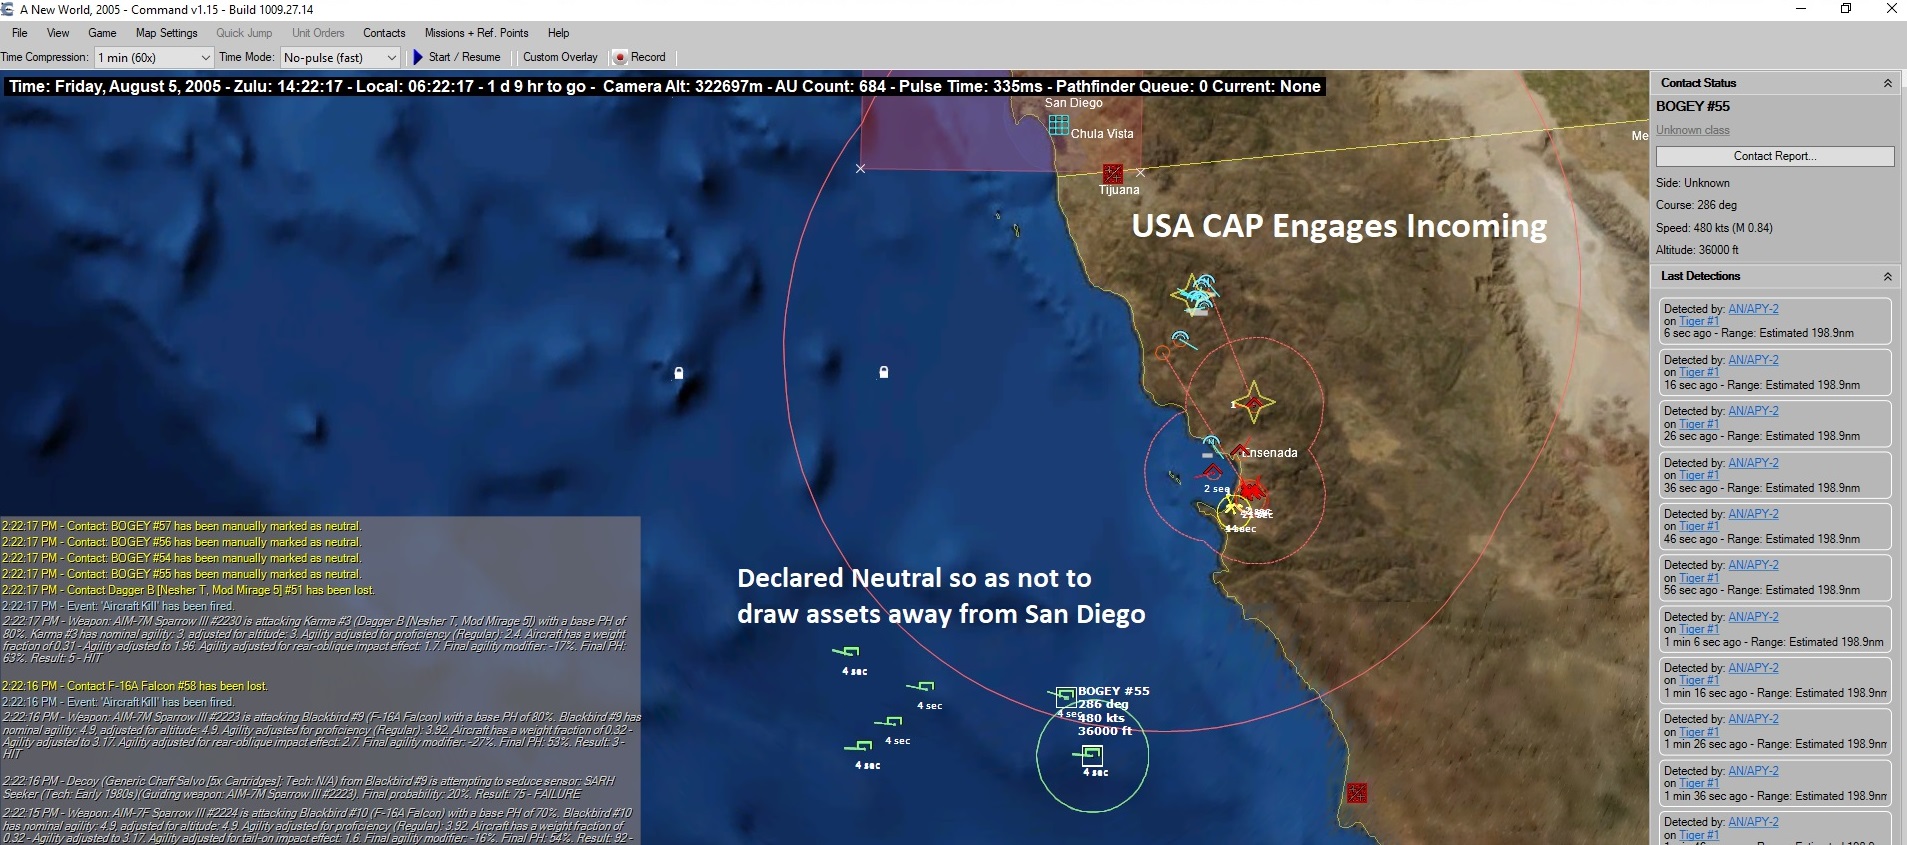This screenshot has height=845, width=1907.
Task: Click the 'F-16A Falcon #58 has been lost' log line
Action: point(134,686)
